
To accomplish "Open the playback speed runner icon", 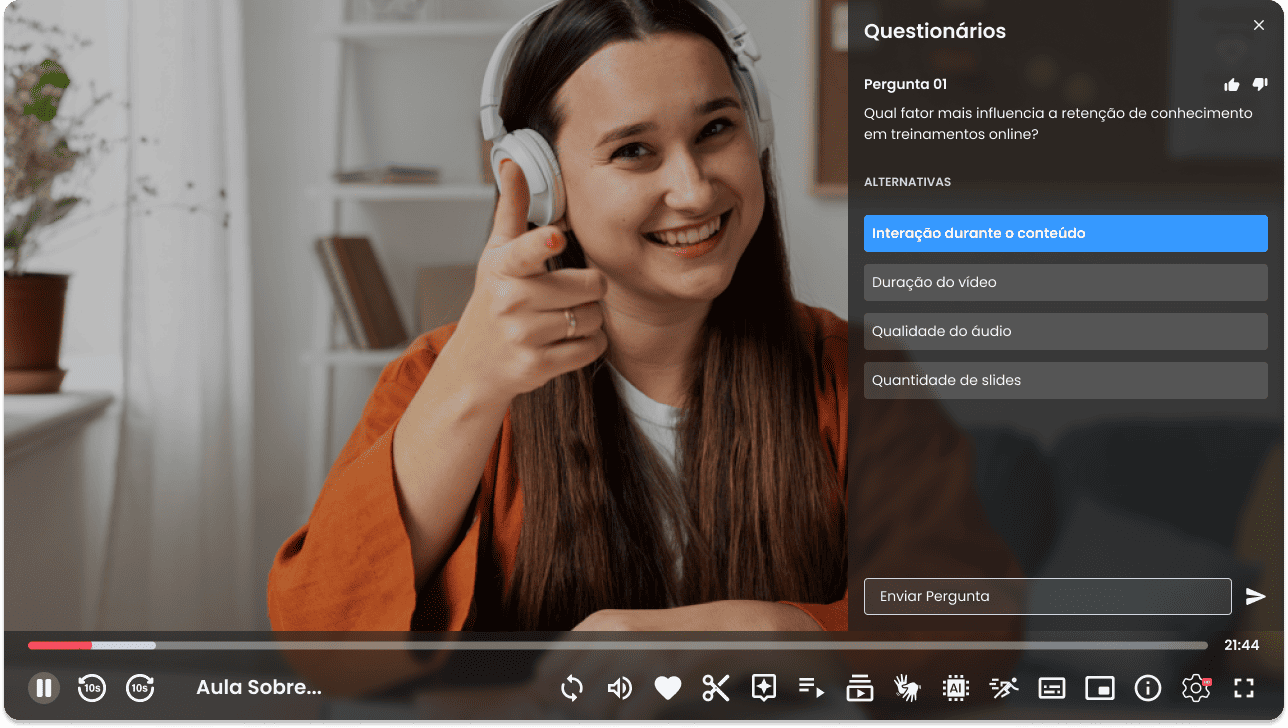I will point(1004,688).
